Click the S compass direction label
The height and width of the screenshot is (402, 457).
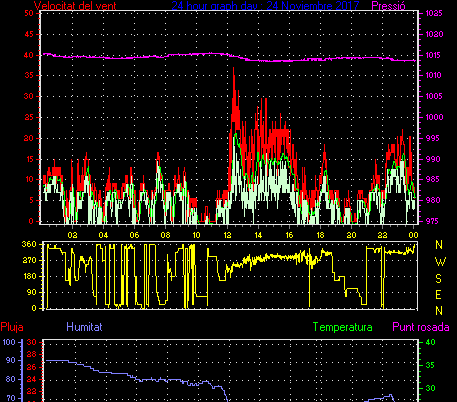(439, 278)
